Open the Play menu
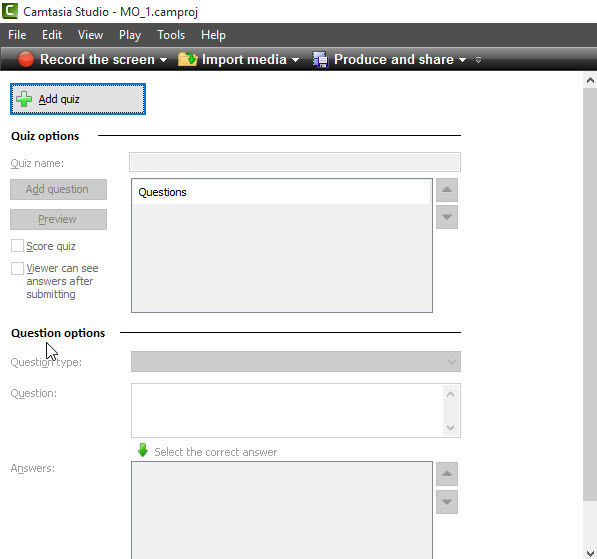 click(130, 35)
